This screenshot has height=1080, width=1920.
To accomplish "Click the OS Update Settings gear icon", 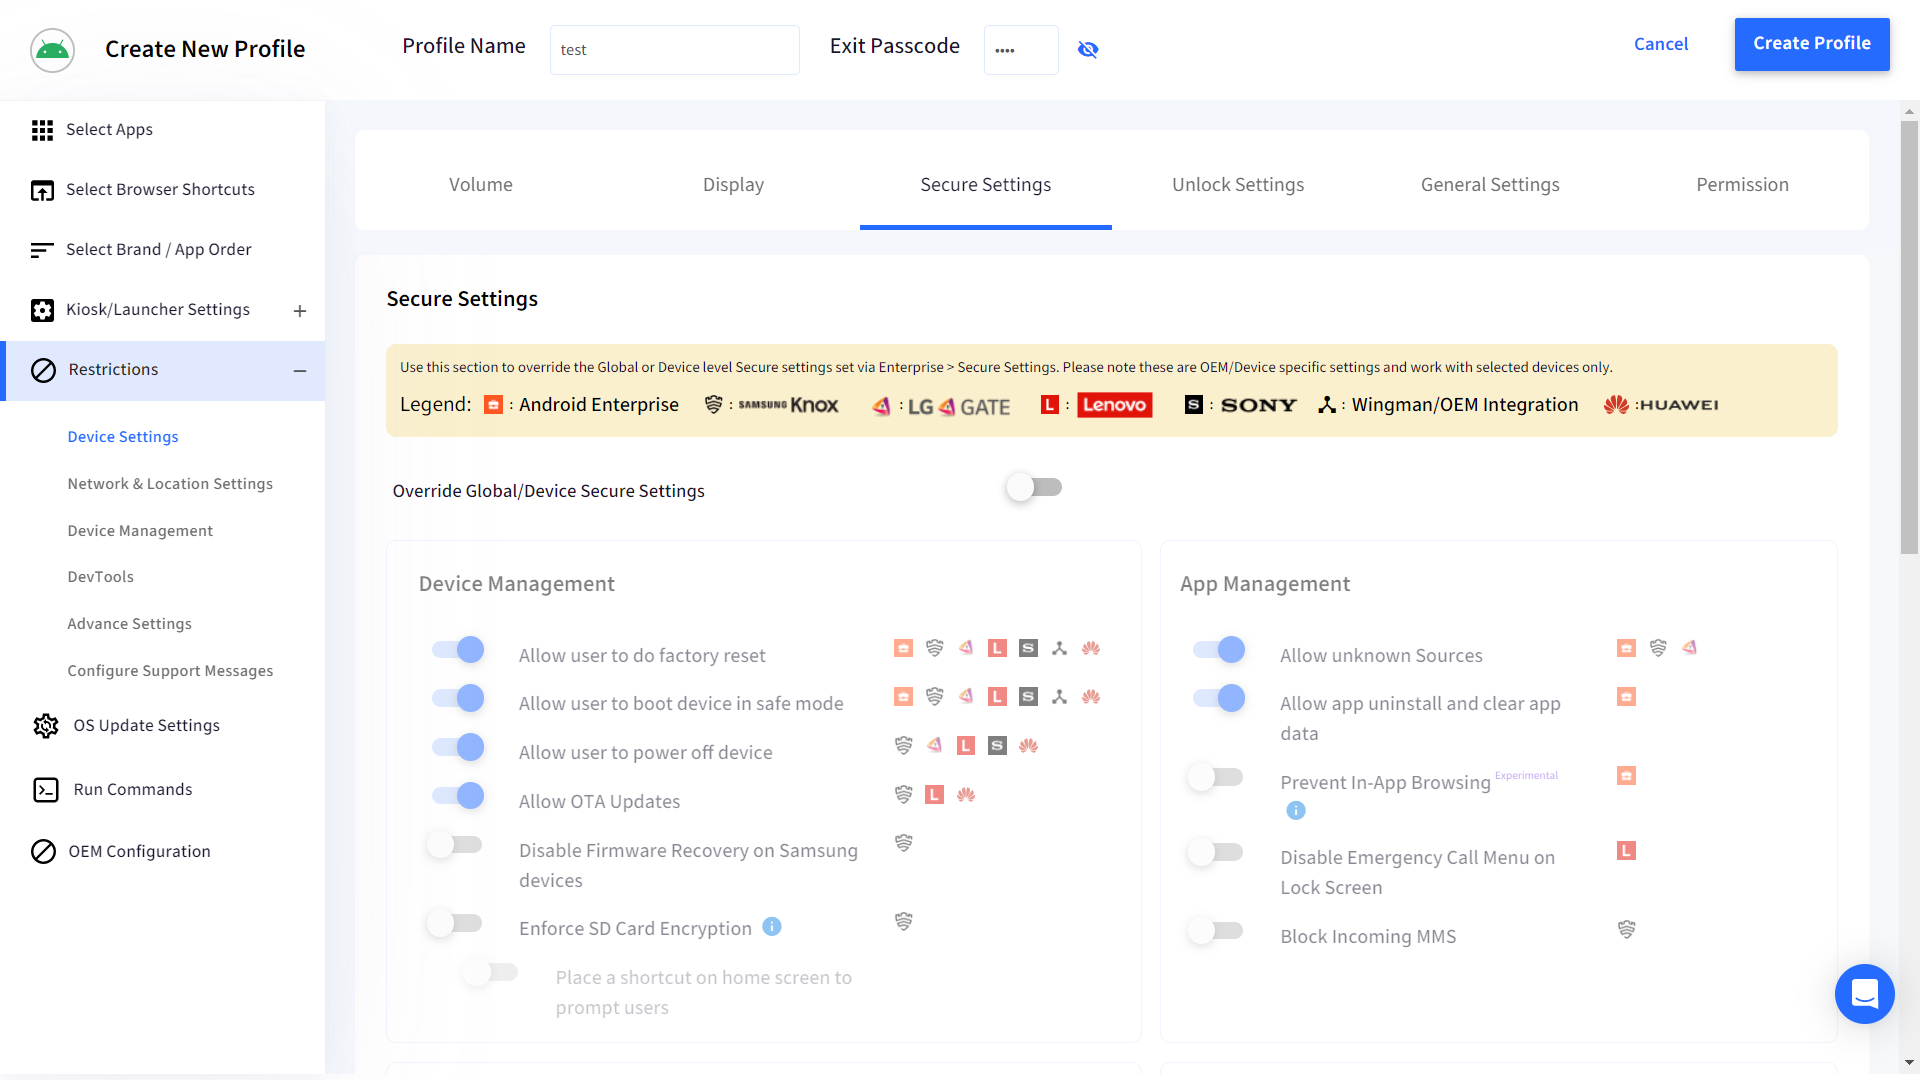I will pyautogui.click(x=46, y=726).
